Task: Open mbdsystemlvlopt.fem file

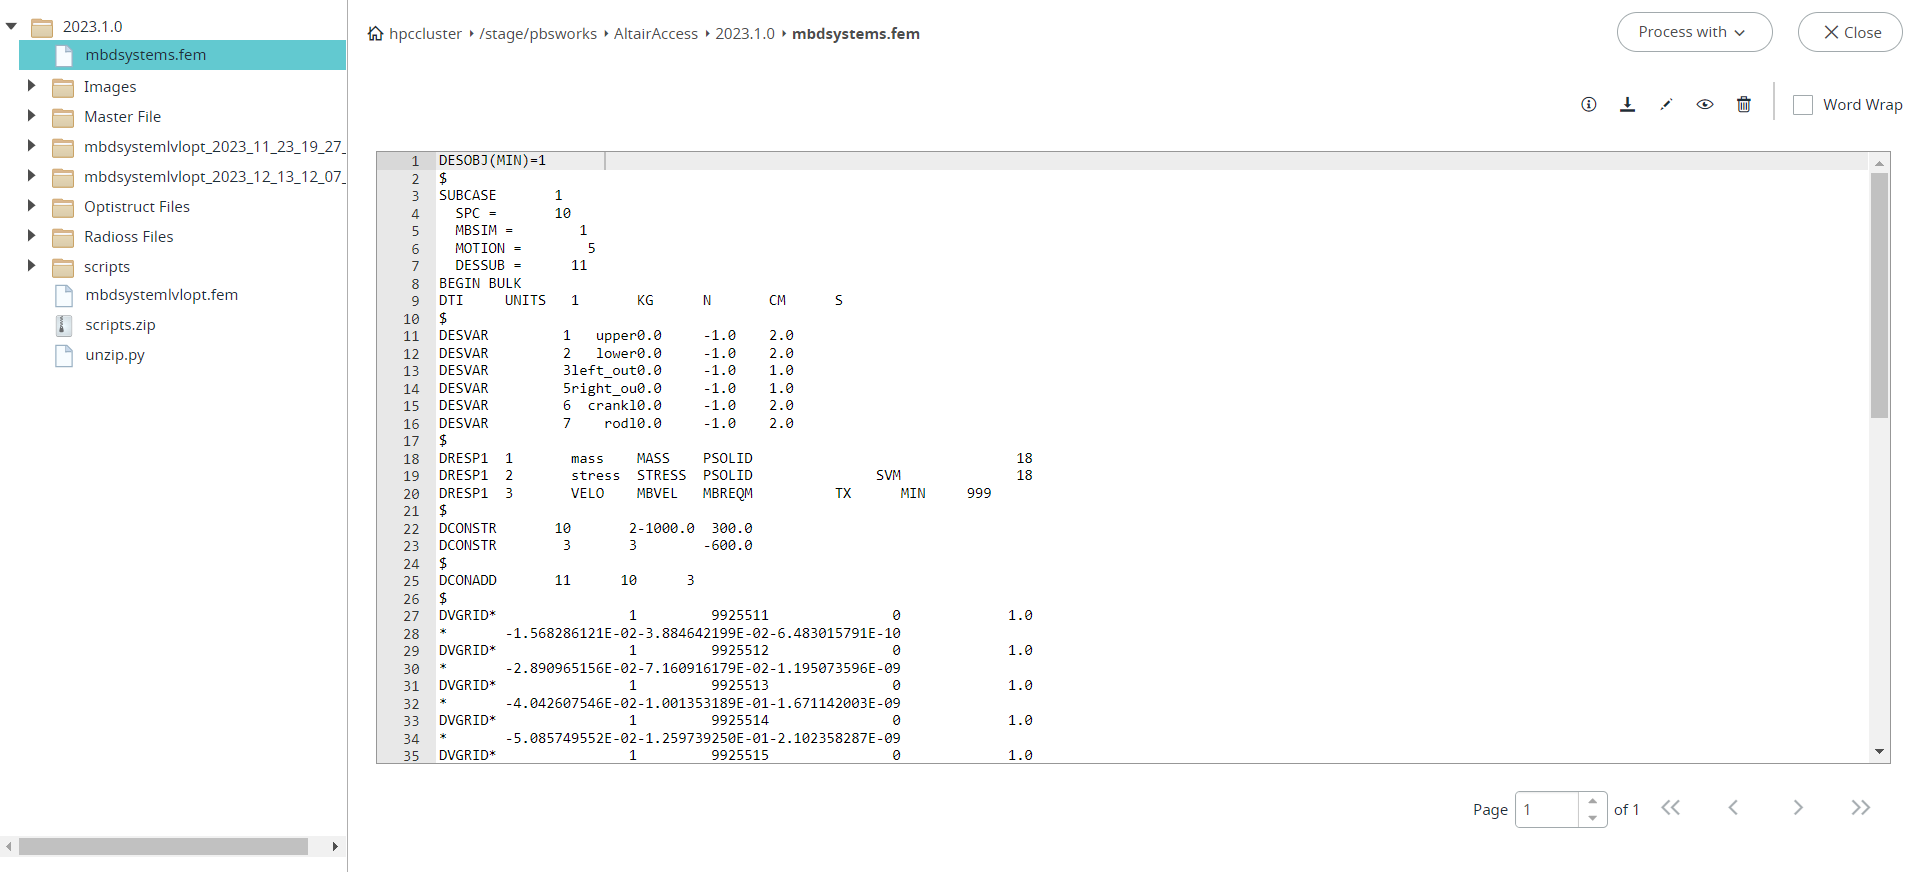Action: tap(162, 295)
